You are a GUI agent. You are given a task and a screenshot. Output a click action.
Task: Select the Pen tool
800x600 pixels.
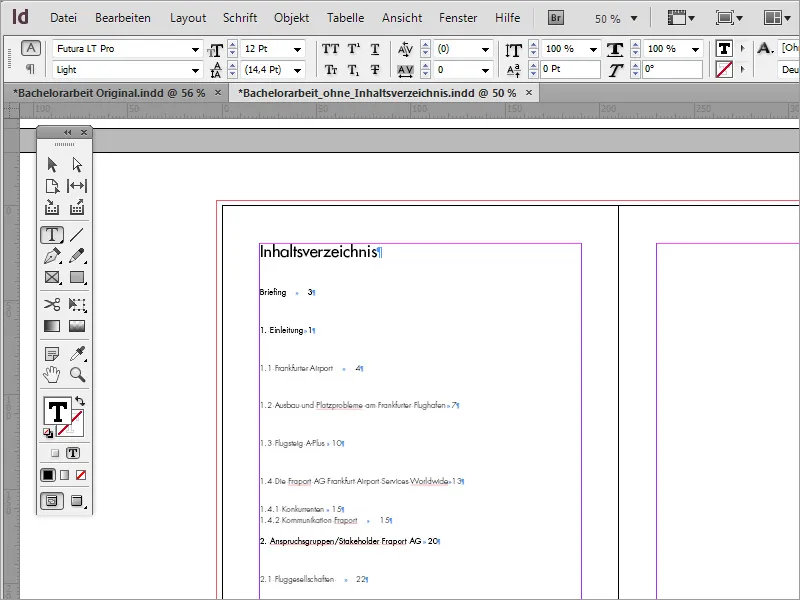[x=52, y=256]
